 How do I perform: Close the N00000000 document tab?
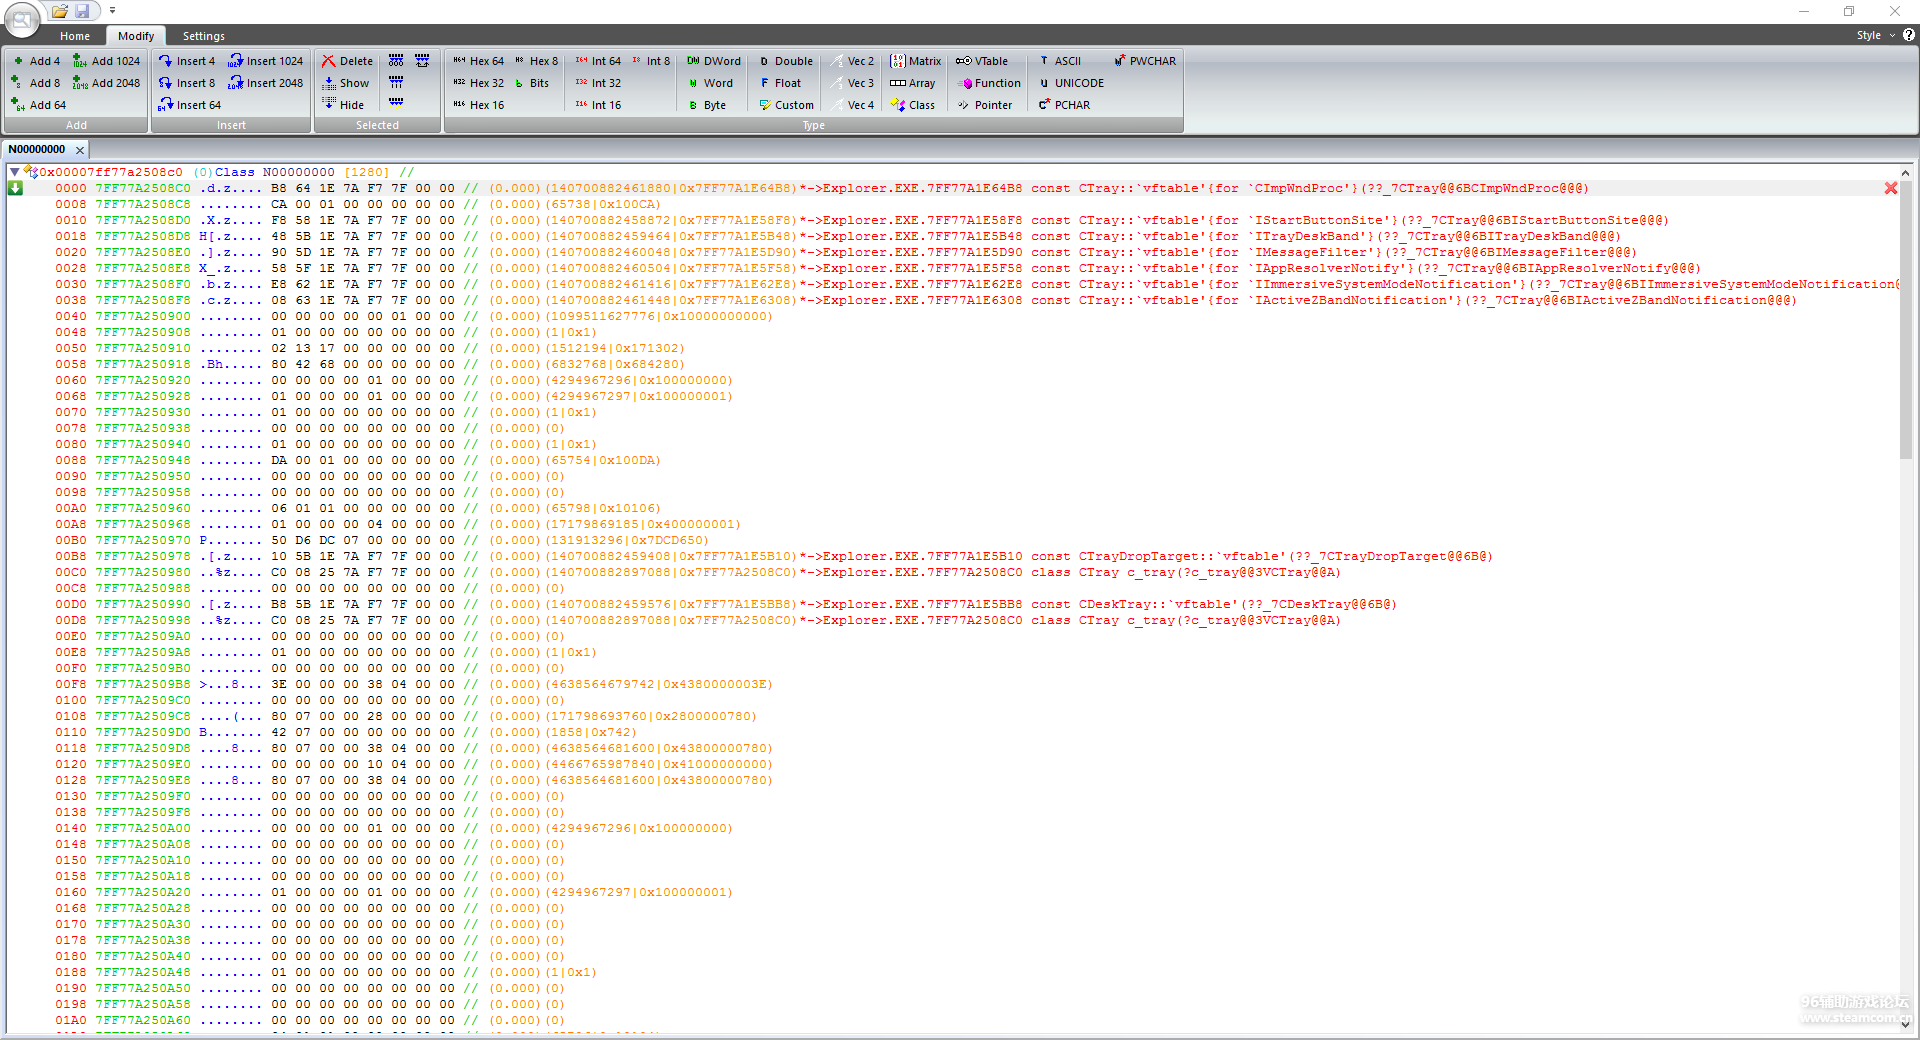coord(80,150)
